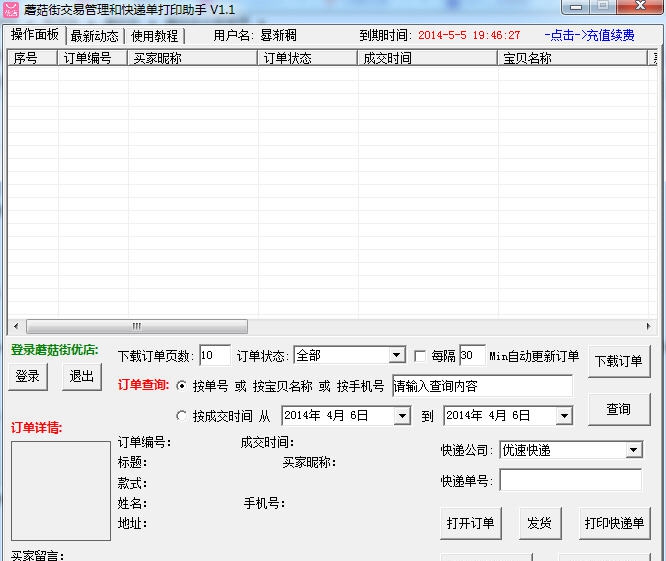Viewport: 666px width, 561px height.
Task: Select the 按单号 query radio button
Action: coord(181,386)
